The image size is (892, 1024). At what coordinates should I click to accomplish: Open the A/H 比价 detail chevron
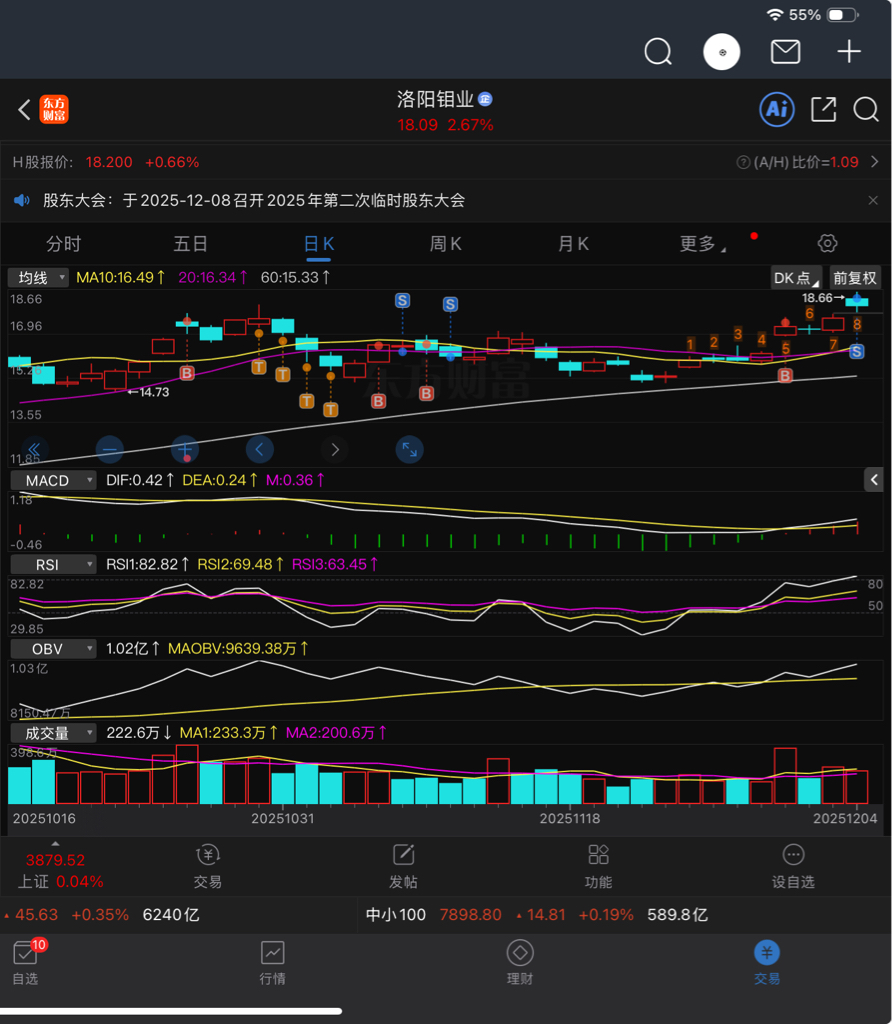pyautogui.click(x=874, y=162)
